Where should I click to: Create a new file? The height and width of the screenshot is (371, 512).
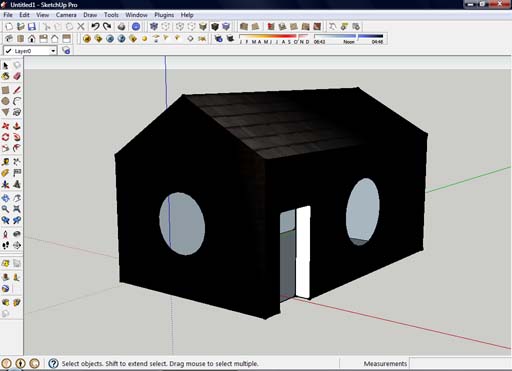tap(9, 26)
